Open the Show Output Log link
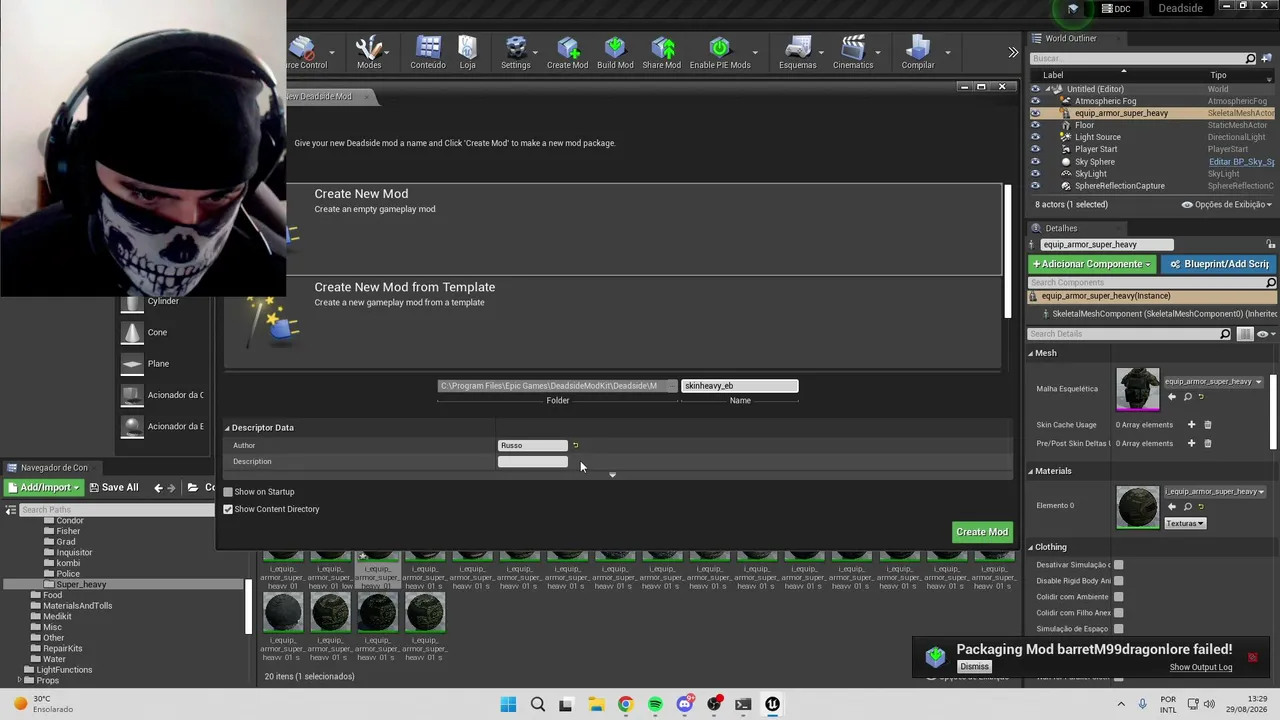 1201,667
